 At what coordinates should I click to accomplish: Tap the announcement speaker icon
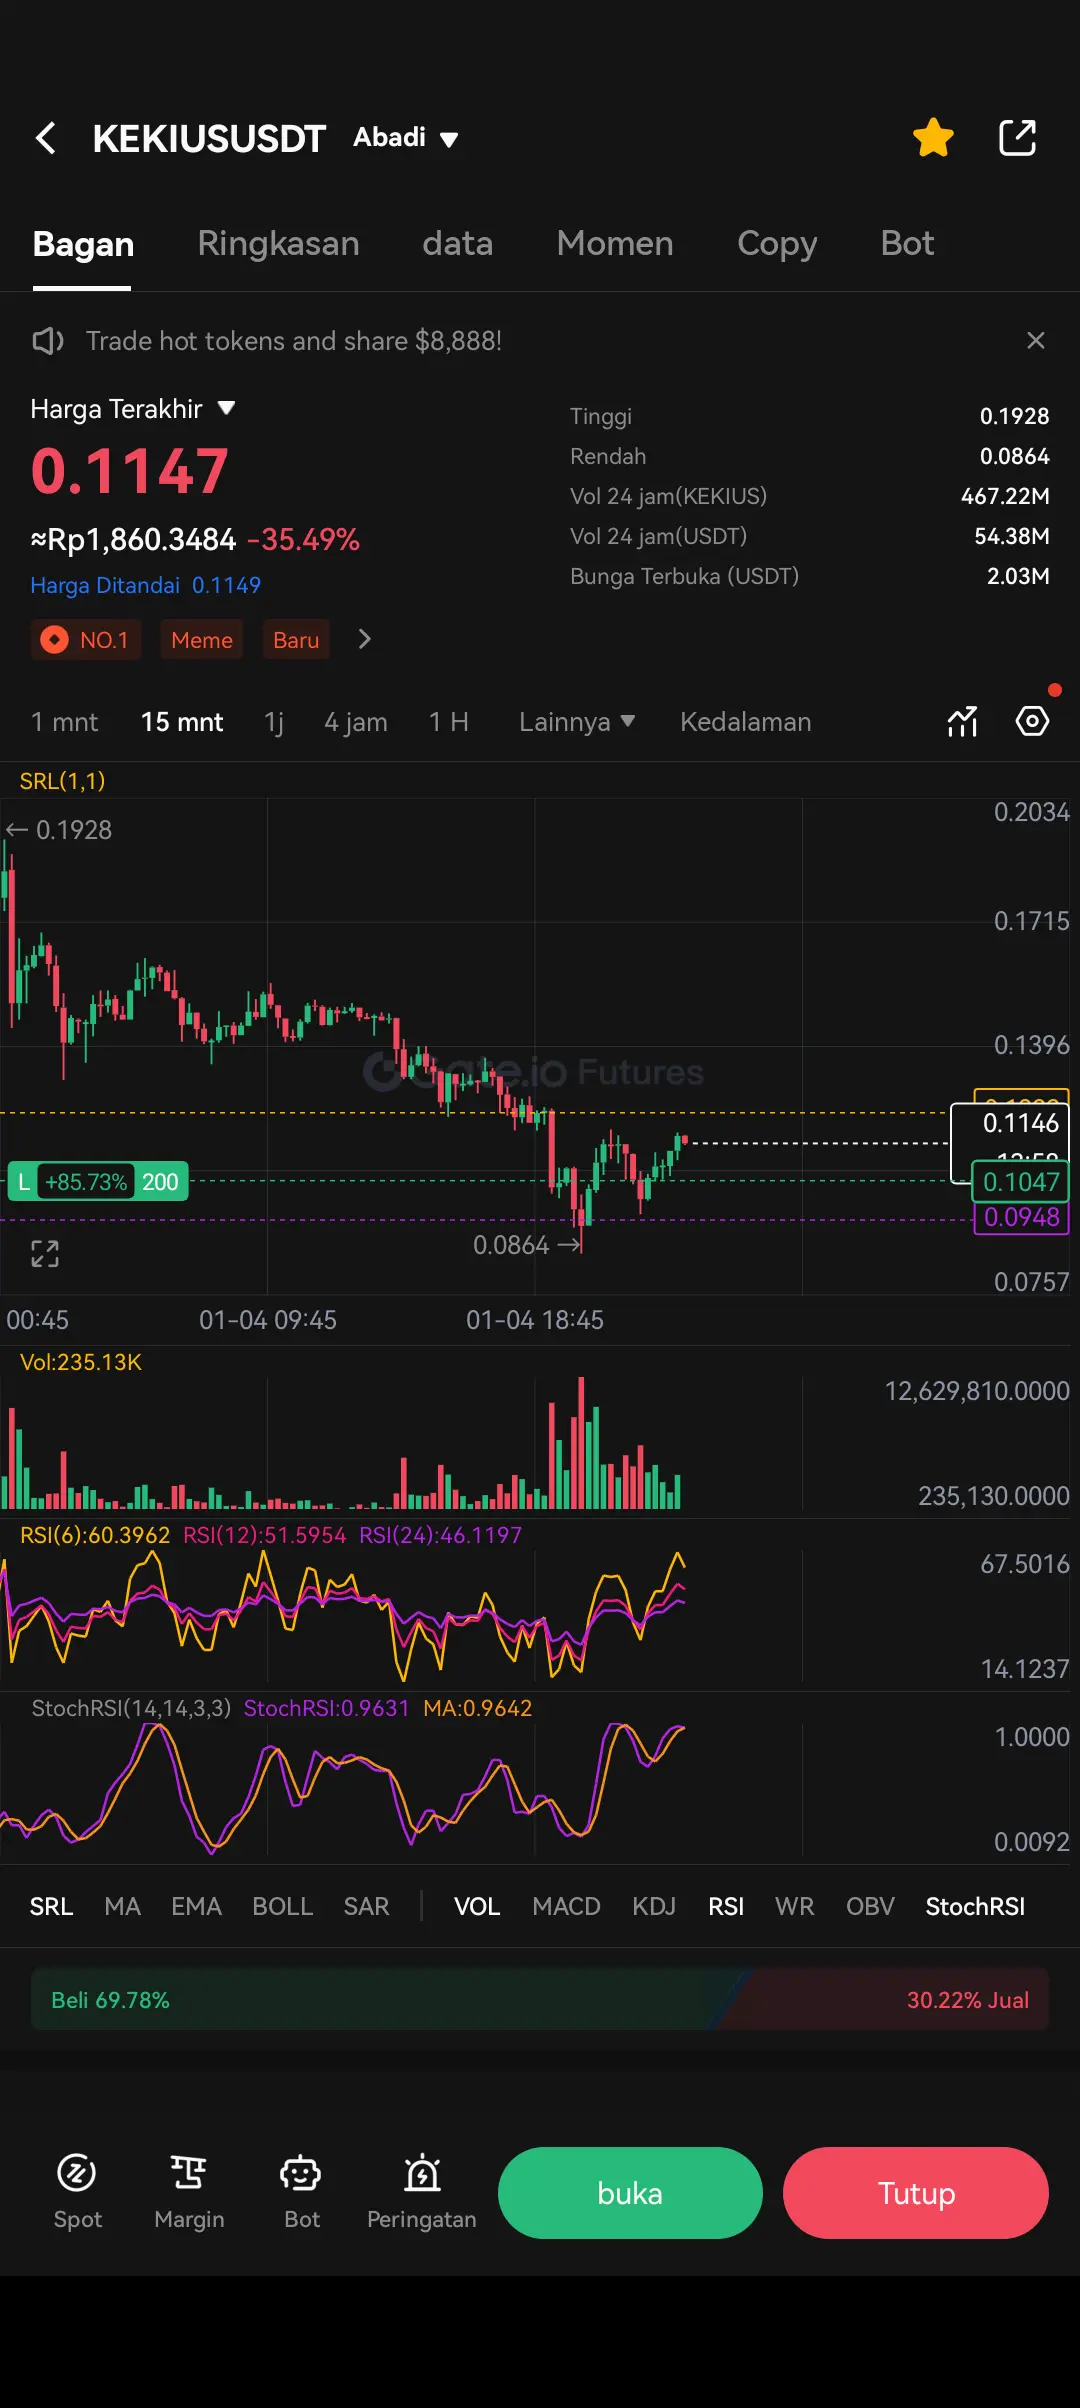[x=47, y=341]
